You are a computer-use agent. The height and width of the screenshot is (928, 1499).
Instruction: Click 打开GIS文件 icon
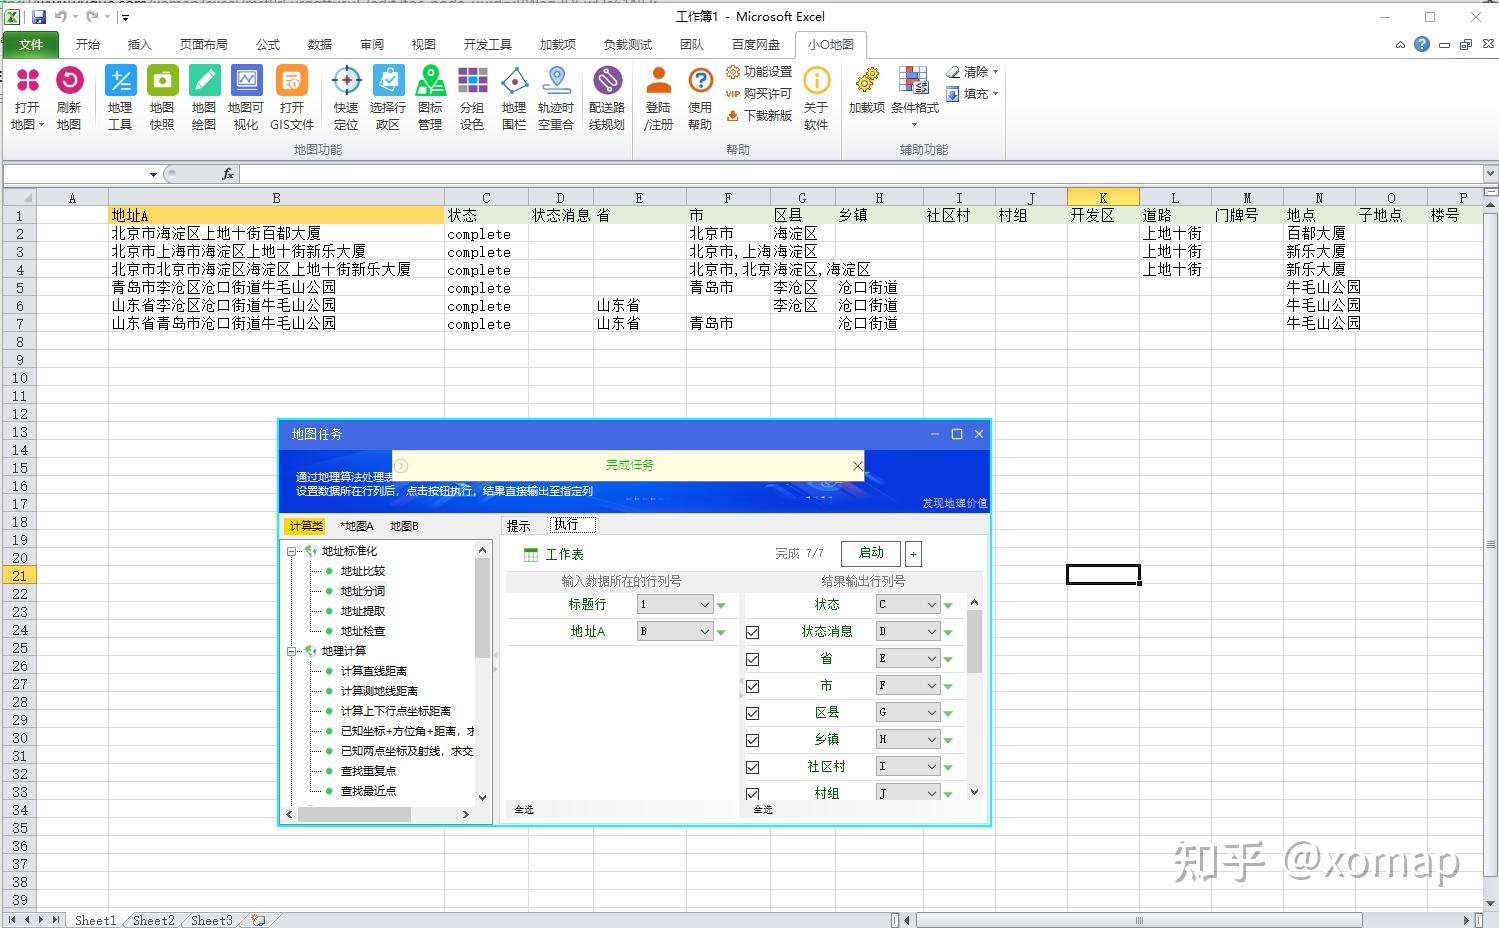[291, 97]
